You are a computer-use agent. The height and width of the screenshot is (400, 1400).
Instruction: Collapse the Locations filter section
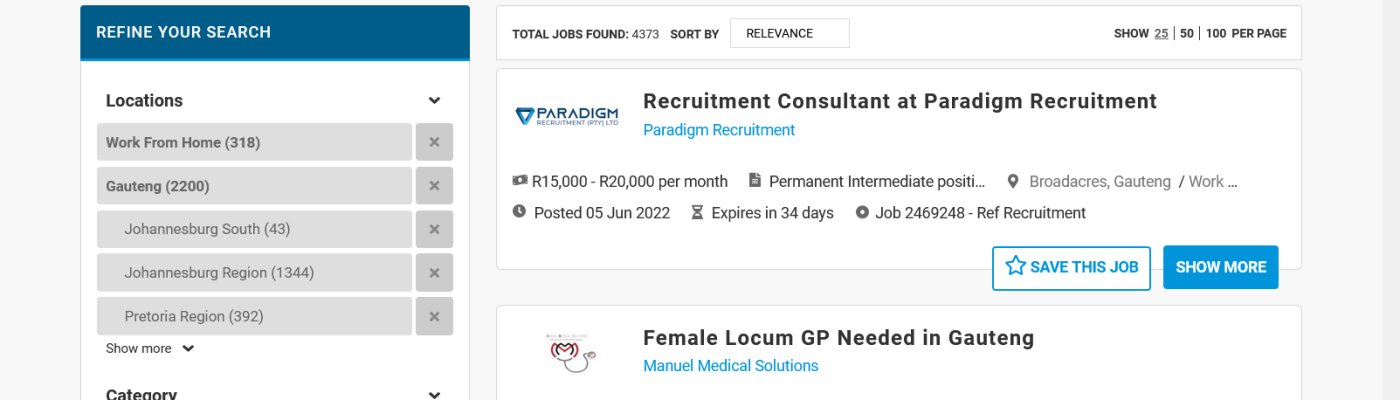[x=434, y=101]
